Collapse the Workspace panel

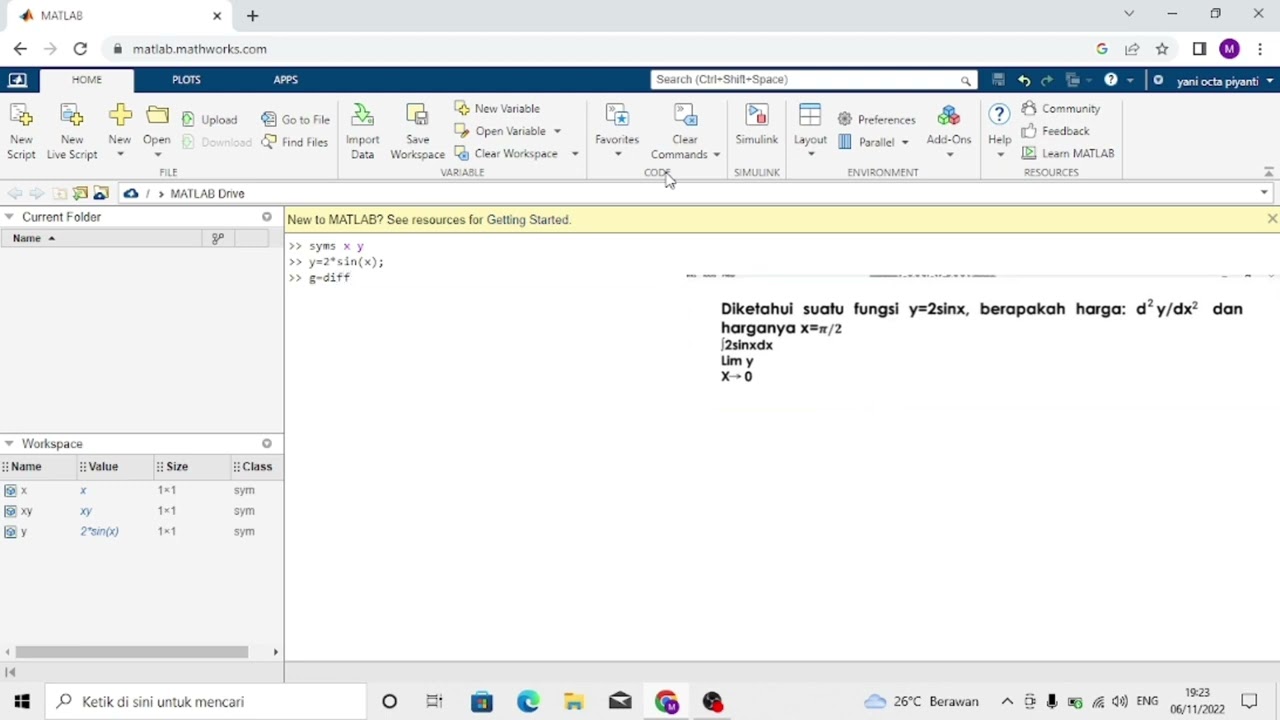pos(8,444)
